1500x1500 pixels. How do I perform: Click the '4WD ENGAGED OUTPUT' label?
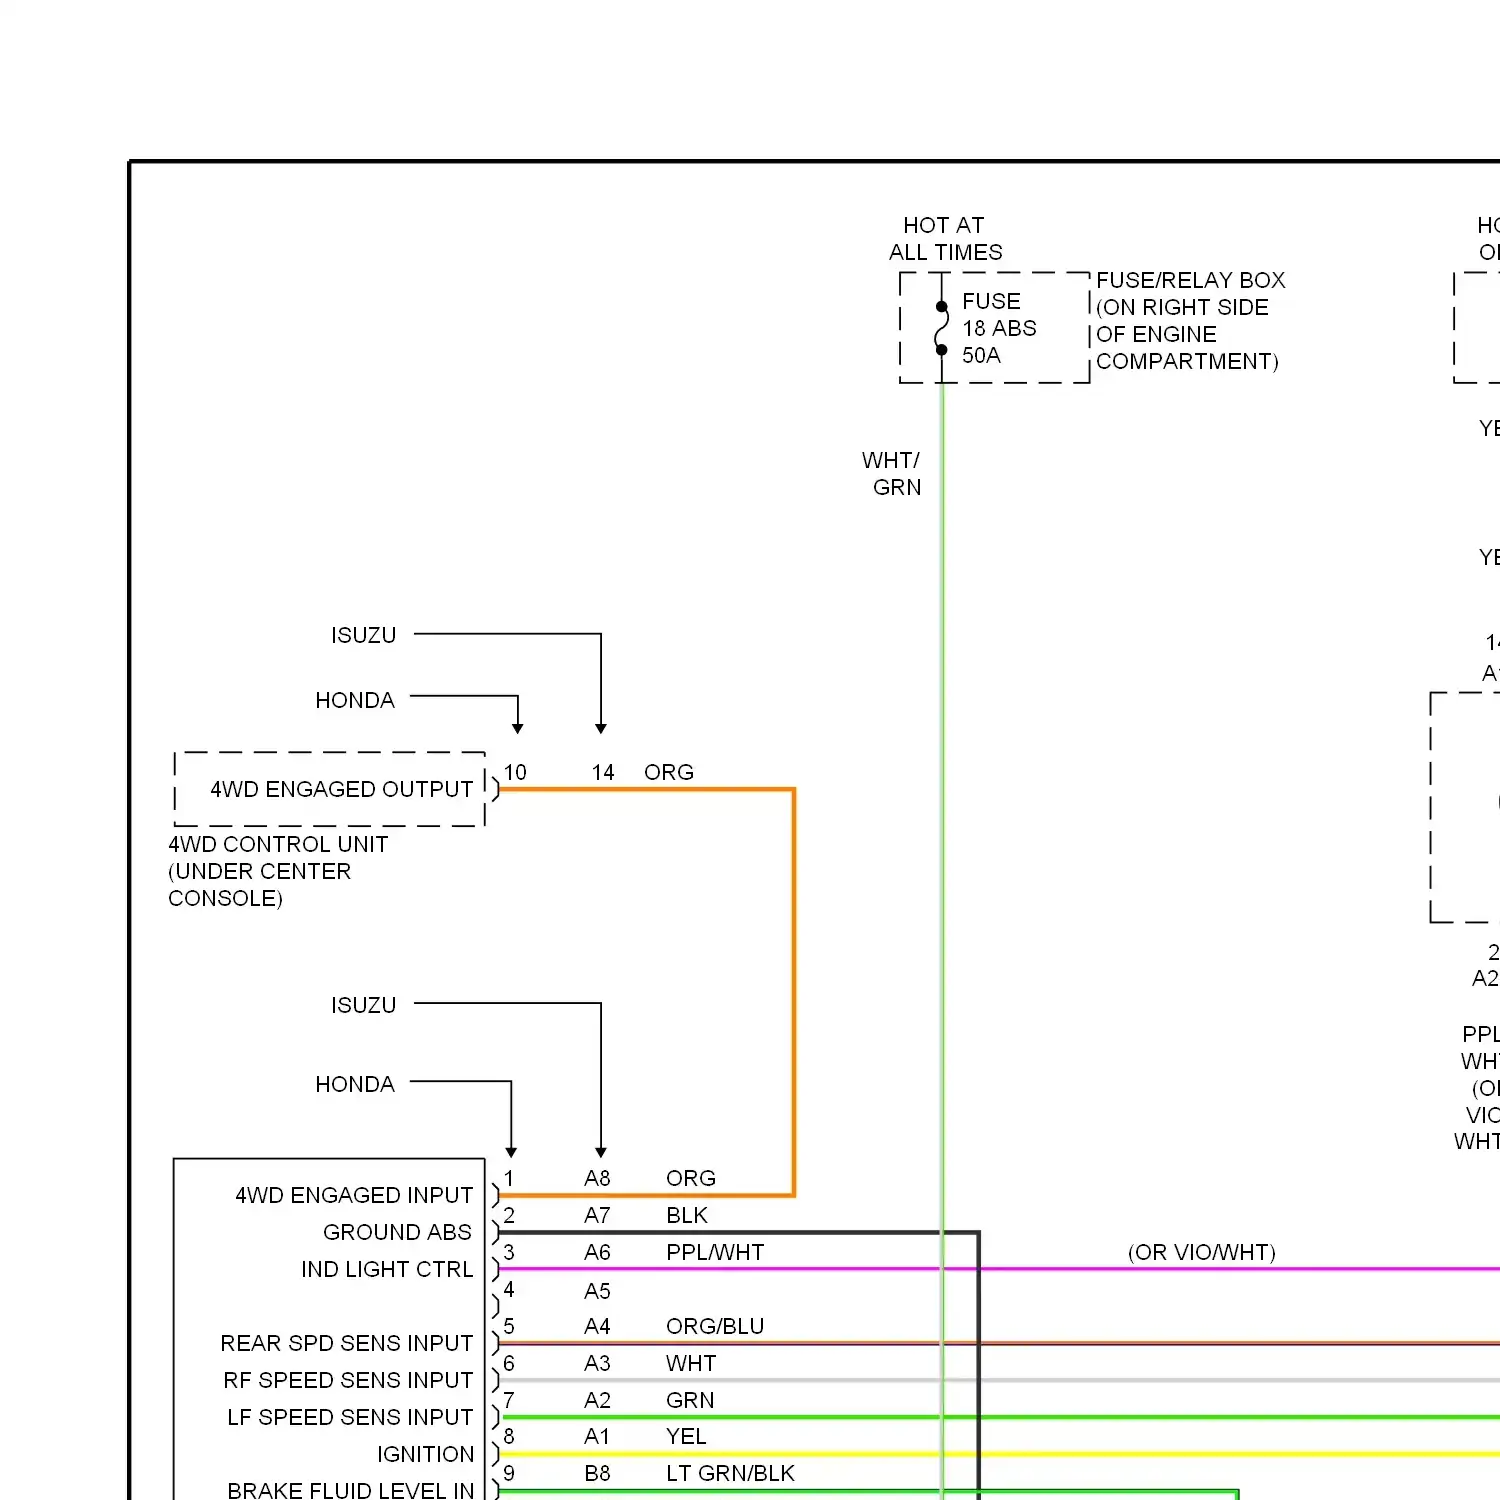tap(341, 789)
